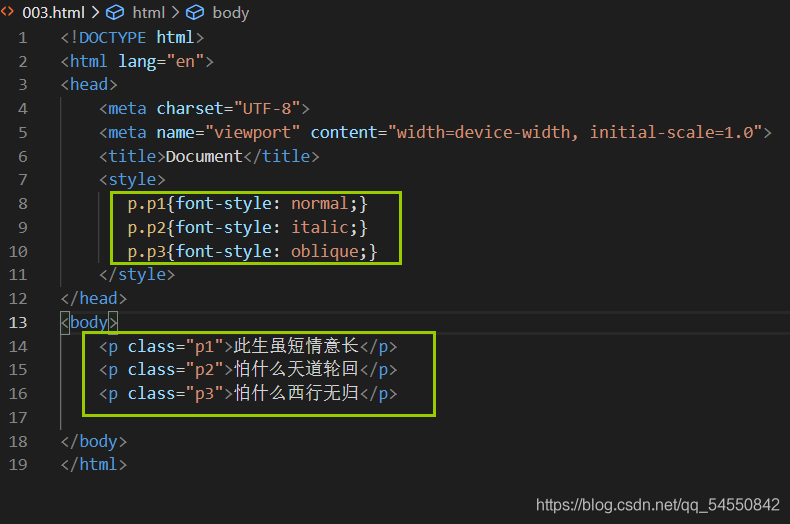Open the 003.html breadcrumb item
This screenshot has width=790, height=524.
(53, 12)
